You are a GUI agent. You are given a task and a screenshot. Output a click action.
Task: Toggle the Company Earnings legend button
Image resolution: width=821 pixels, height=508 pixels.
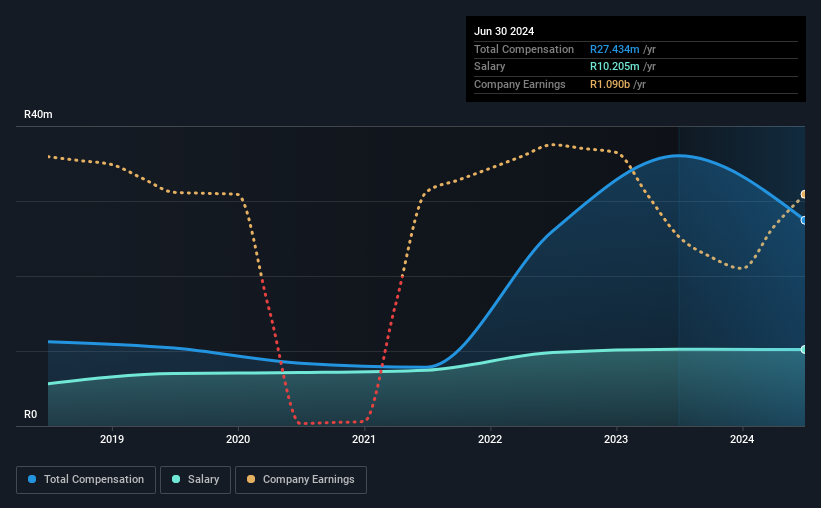(301, 480)
